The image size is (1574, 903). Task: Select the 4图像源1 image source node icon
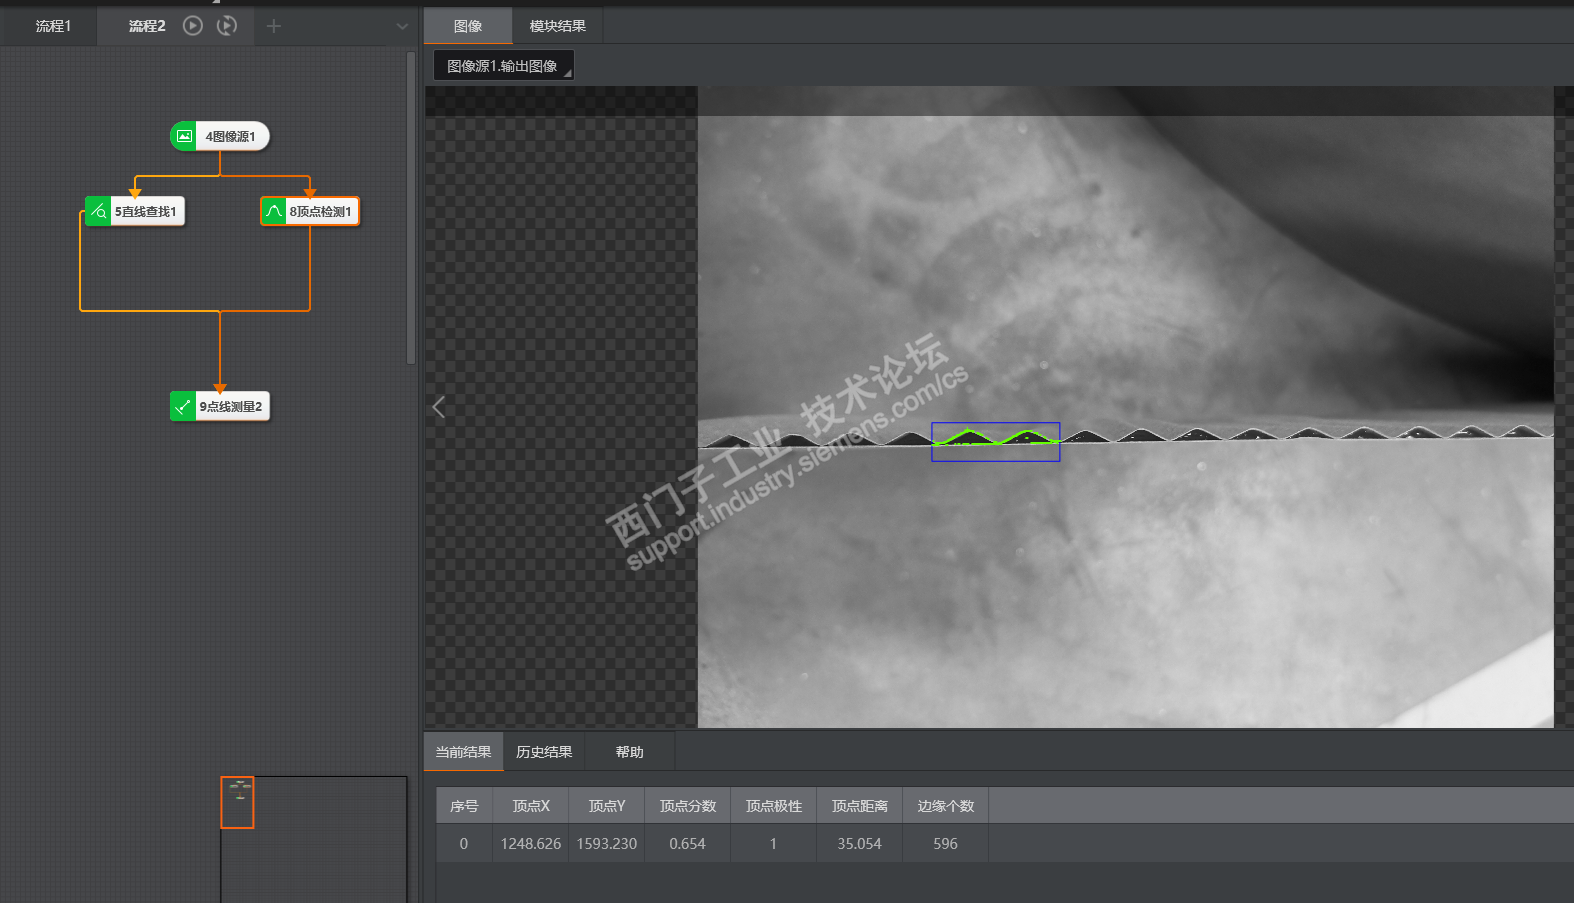coord(184,137)
